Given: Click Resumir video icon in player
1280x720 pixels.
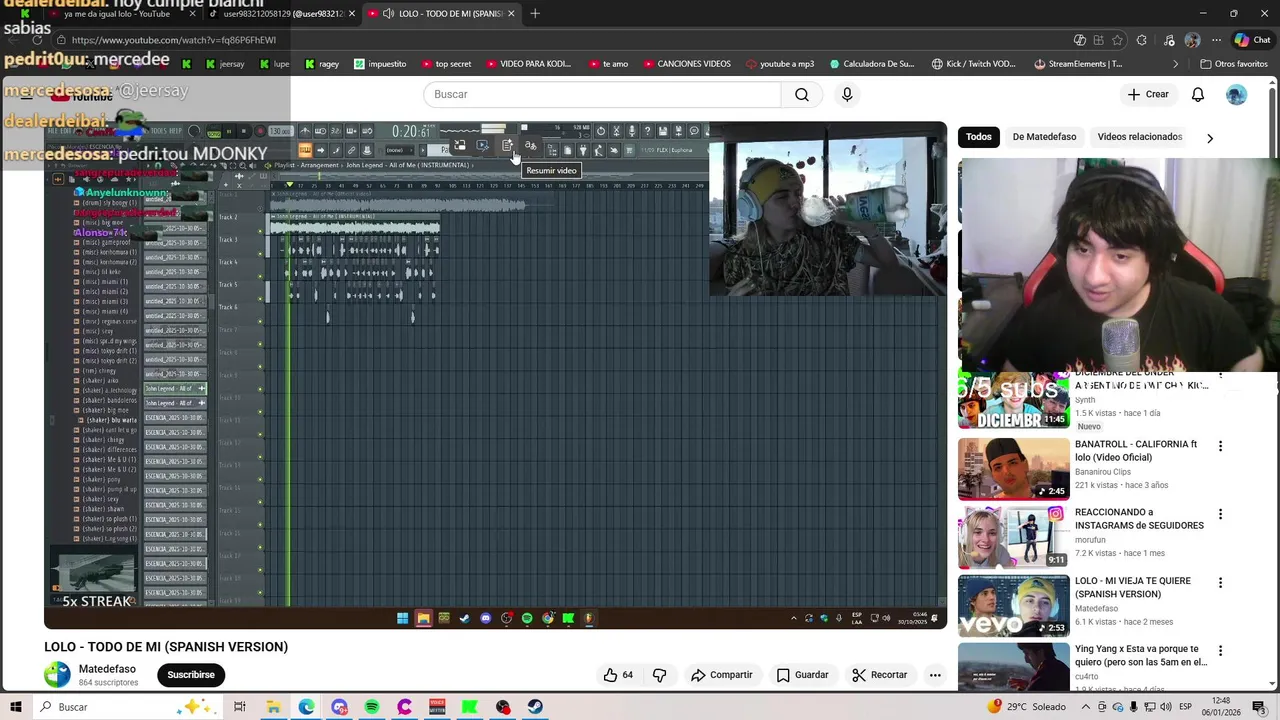Looking at the screenshot, I should click(x=508, y=147).
